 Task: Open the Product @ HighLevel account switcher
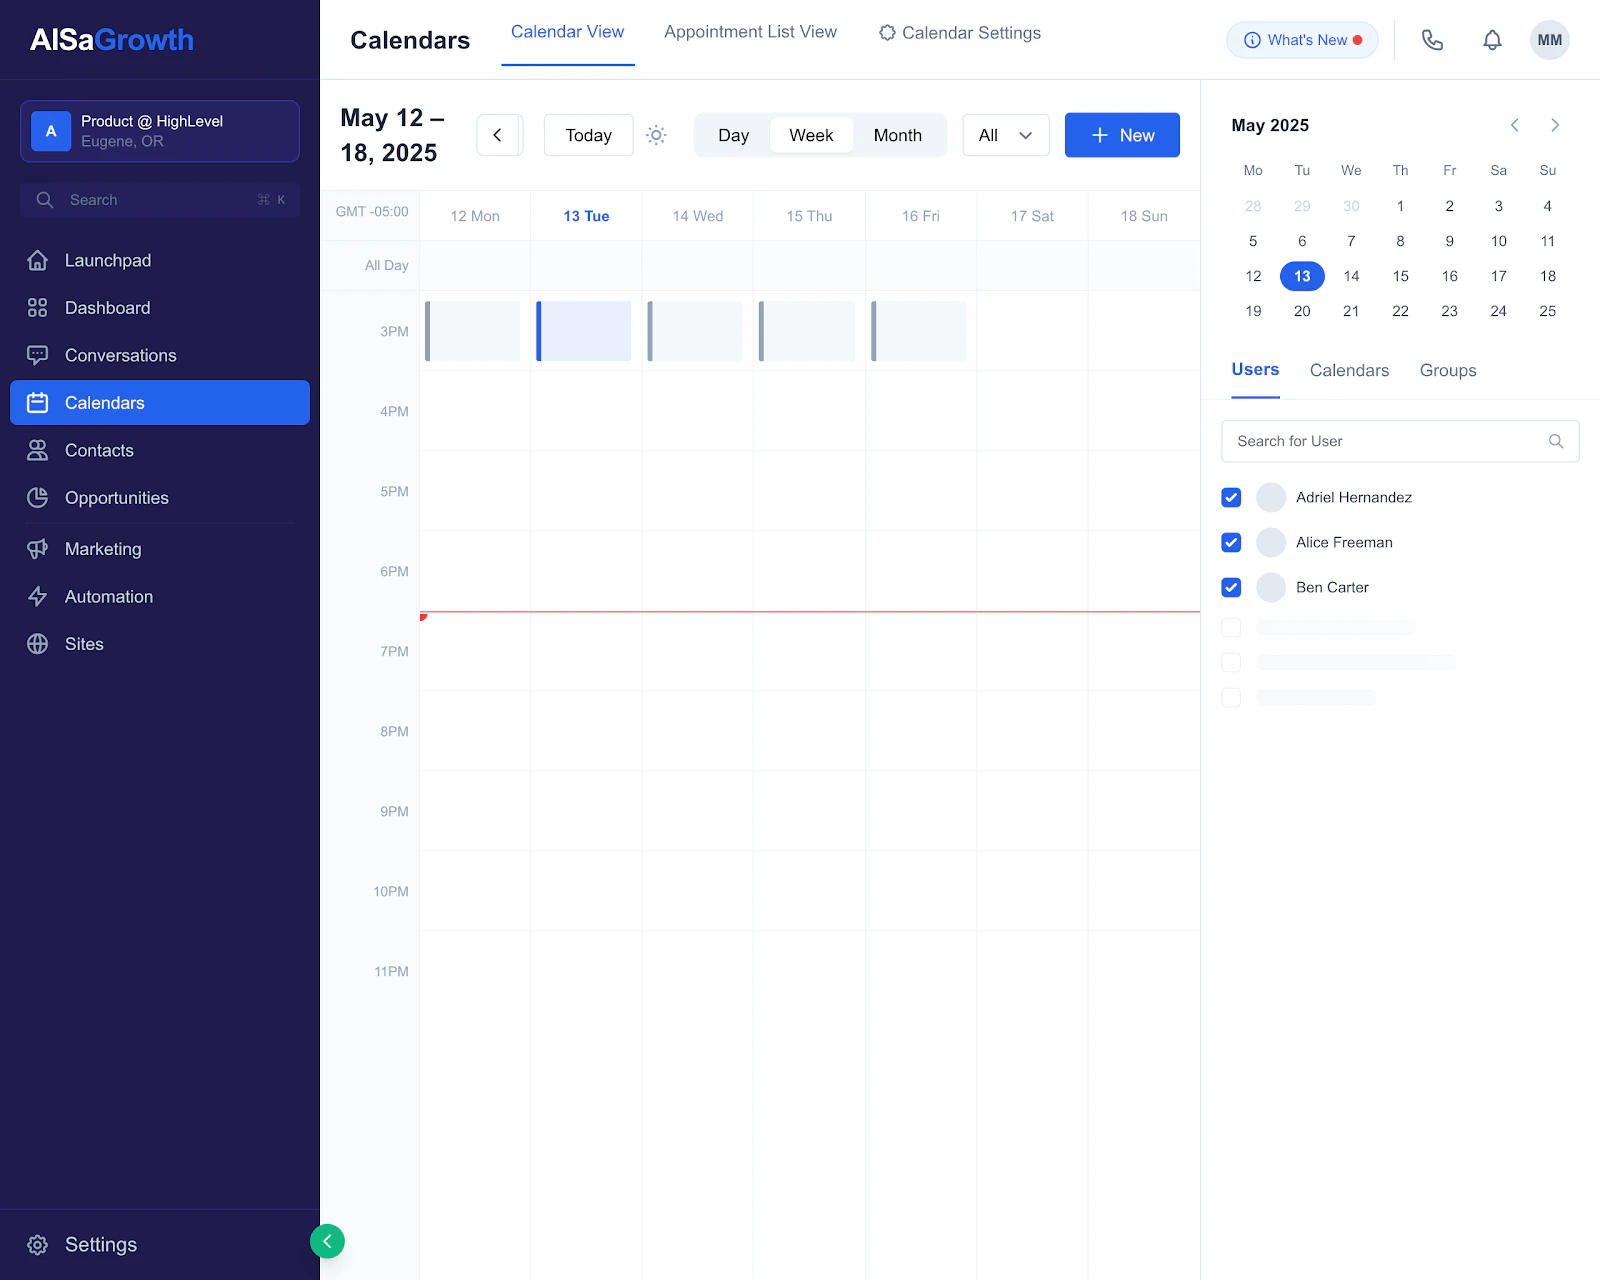[160, 131]
